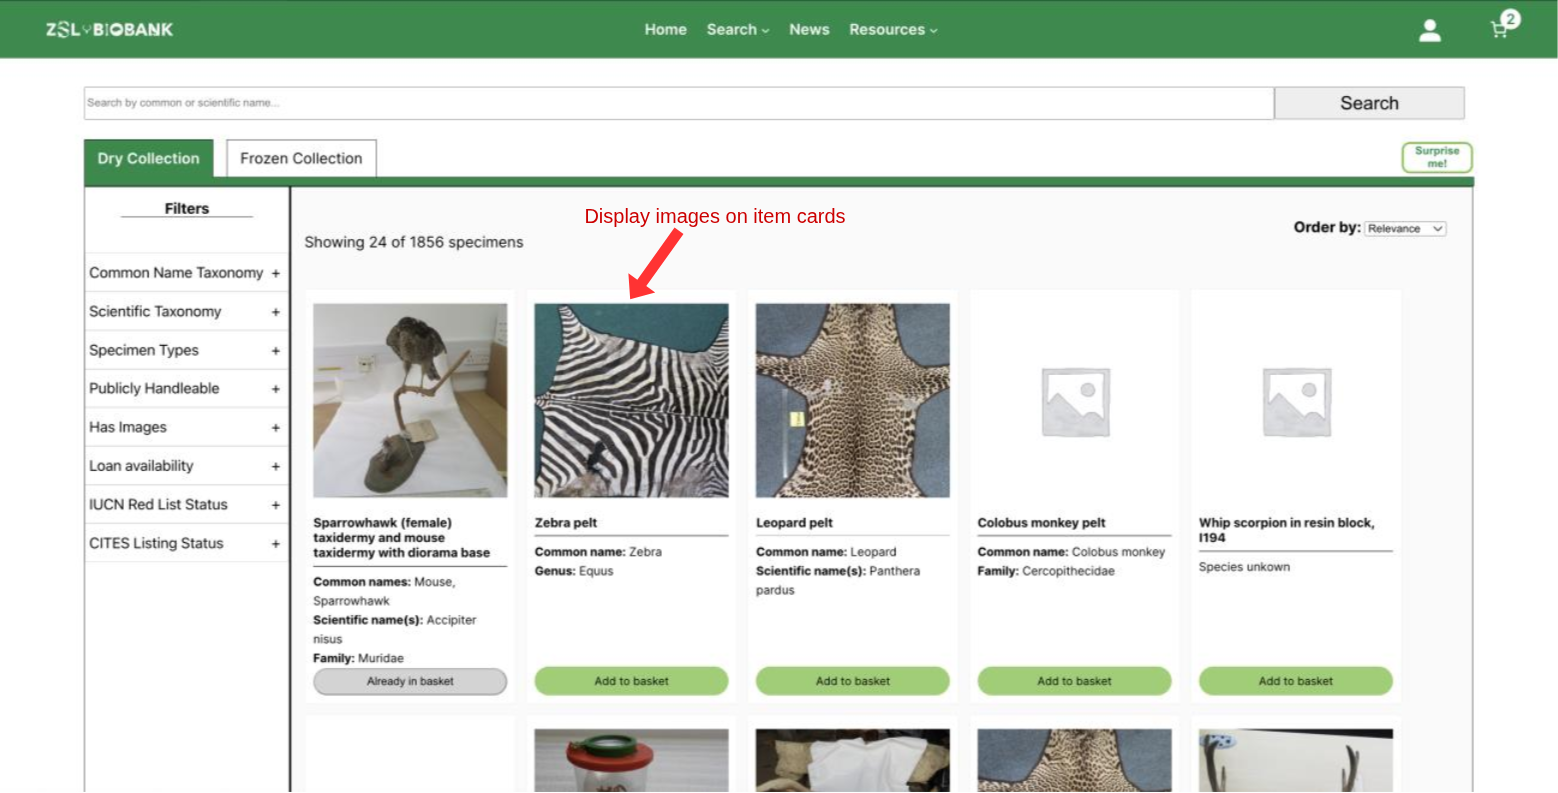Expand the IUCN Red List Status filter
Image resolution: width=1558 pixels, height=793 pixels.
(x=186, y=505)
